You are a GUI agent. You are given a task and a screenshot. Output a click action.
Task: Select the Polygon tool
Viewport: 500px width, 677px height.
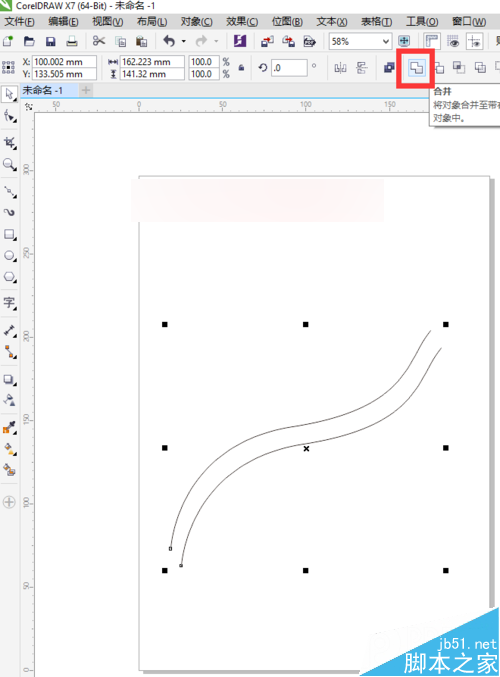[9, 277]
